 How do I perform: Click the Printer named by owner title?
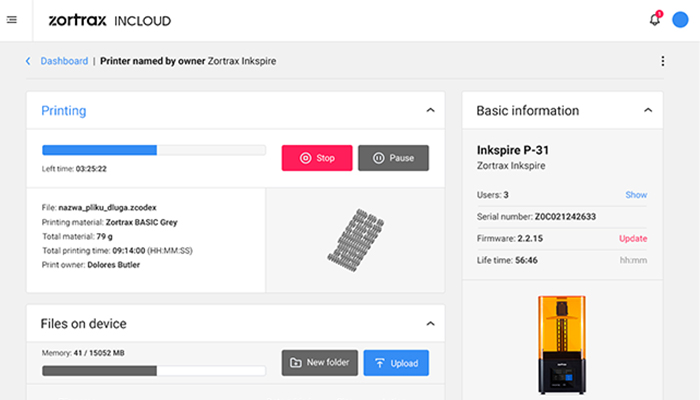click(153, 61)
